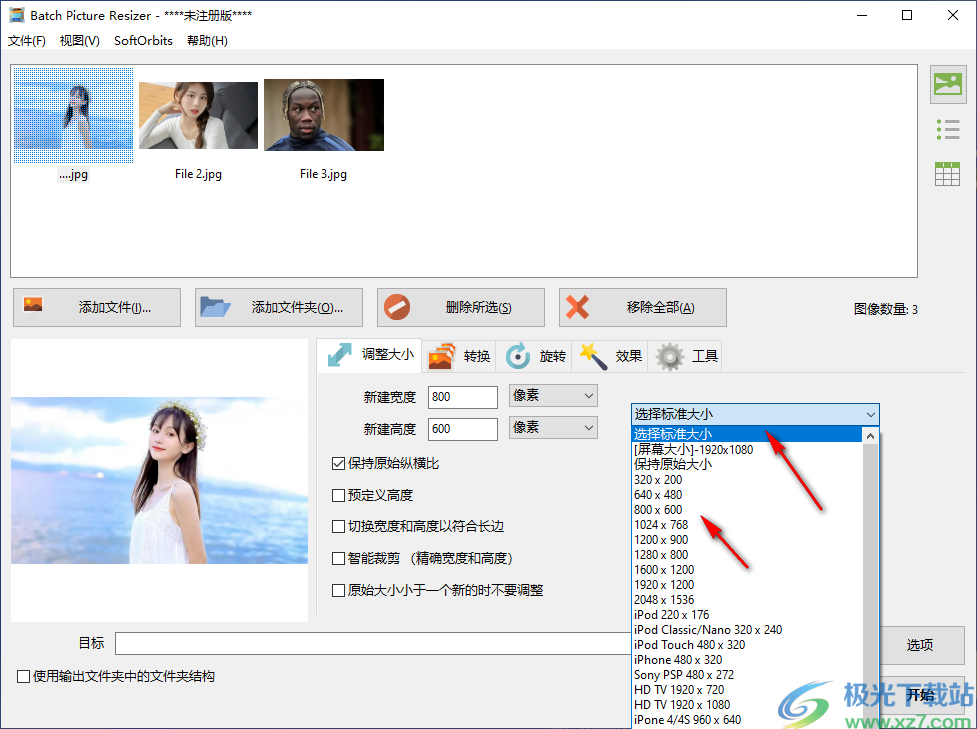The height and width of the screenshot is (729, 977).
Task: Click the red X 移除全部 icon
Action: coord(579,307)
